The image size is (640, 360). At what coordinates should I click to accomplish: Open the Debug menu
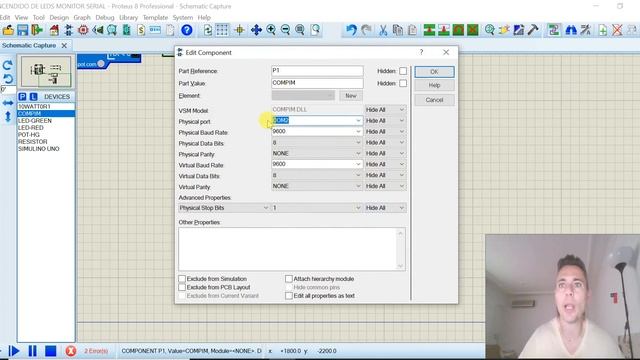tap(105, 18)
